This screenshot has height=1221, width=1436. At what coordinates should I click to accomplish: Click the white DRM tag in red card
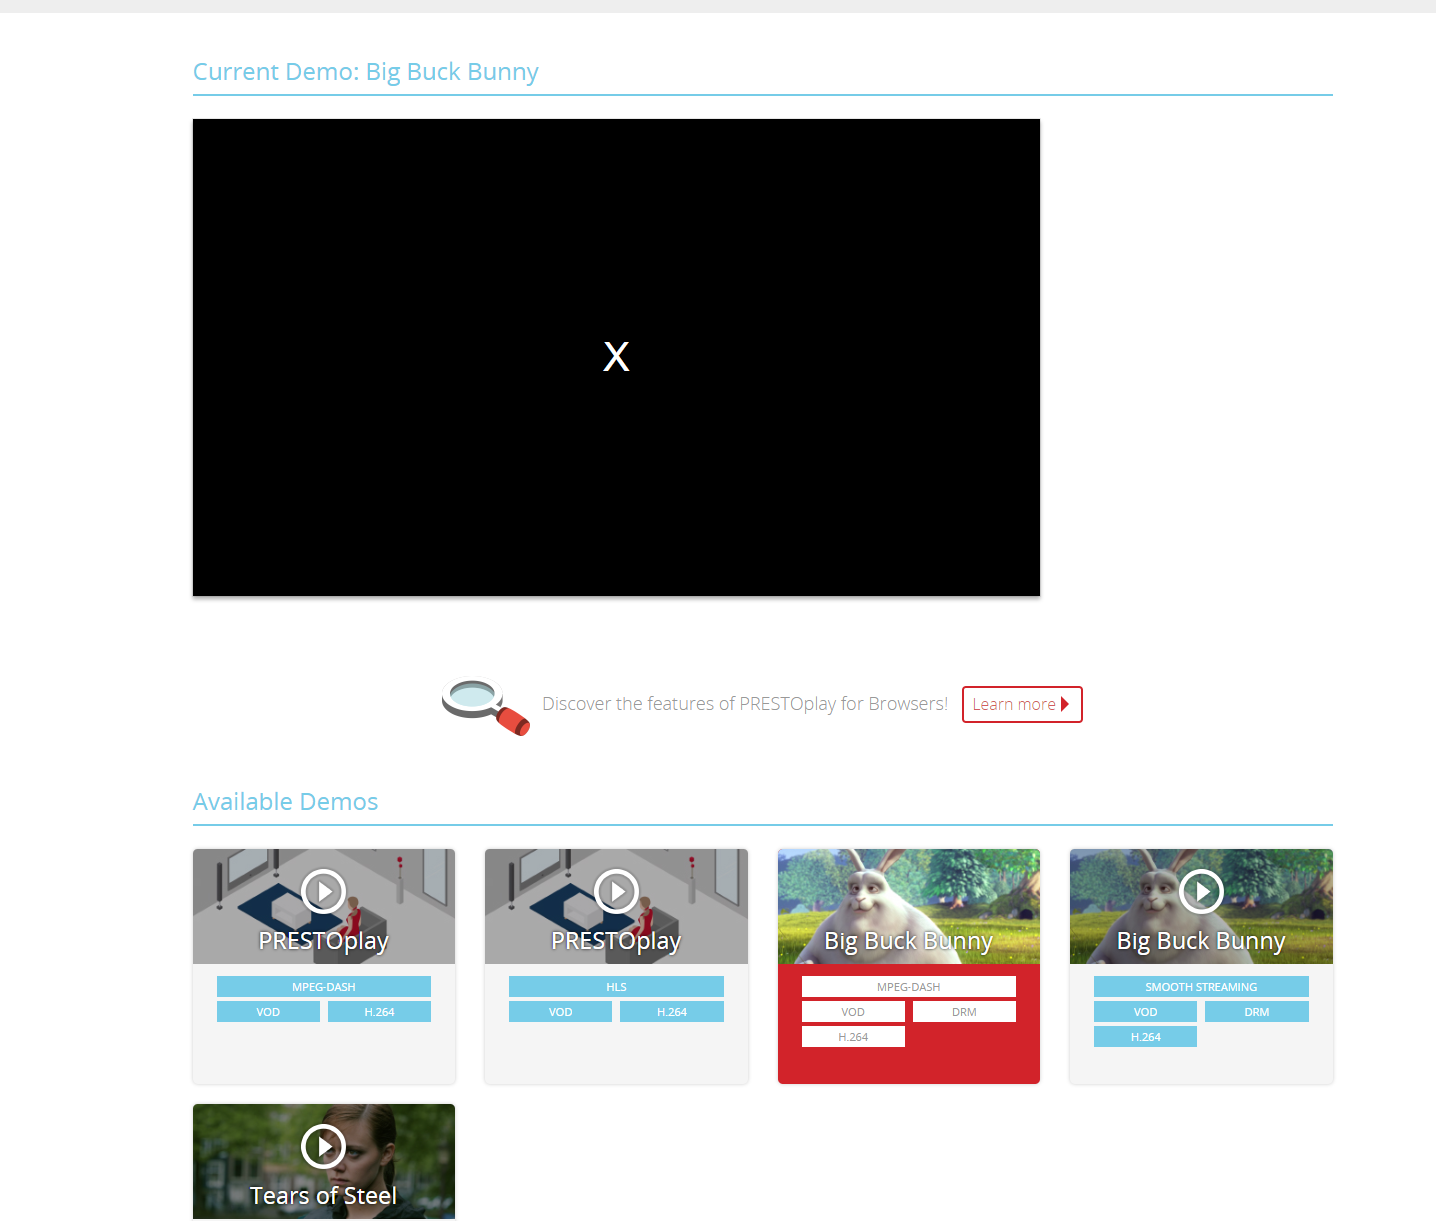pos(964,1012)
